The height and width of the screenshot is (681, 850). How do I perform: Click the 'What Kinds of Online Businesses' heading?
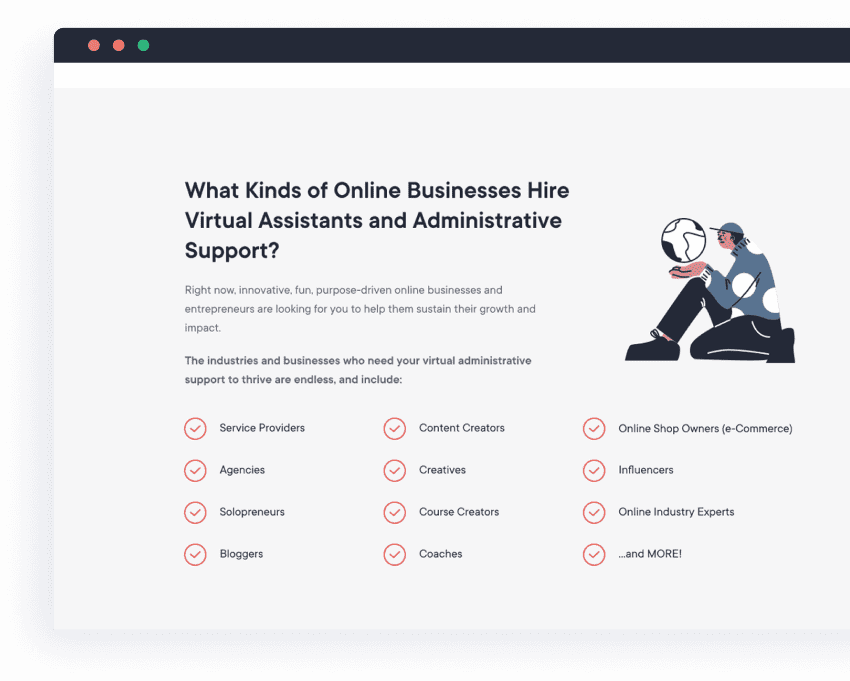click(x=377, y=221)
